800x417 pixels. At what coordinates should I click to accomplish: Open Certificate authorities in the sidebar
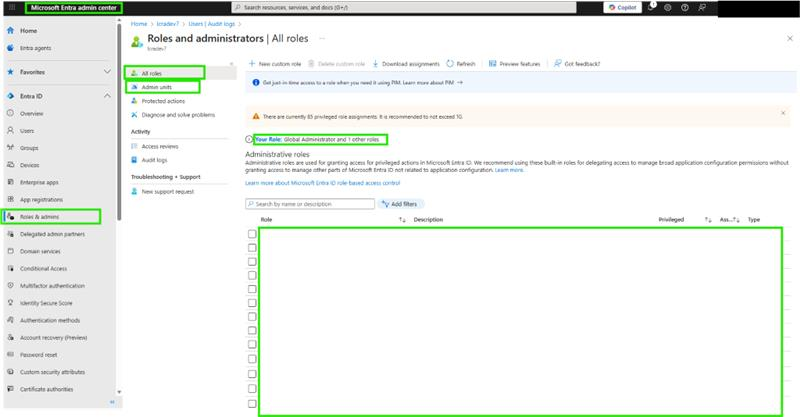click(x=46, y=389)
